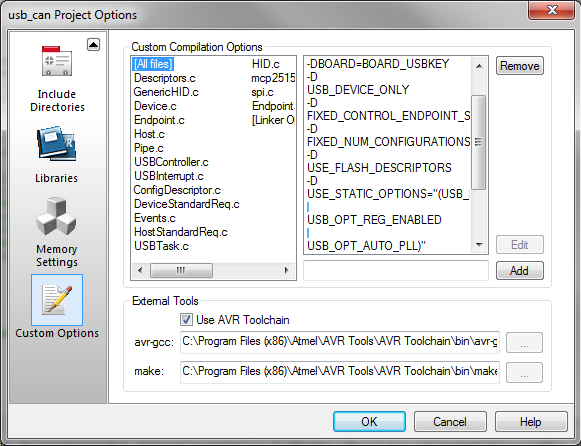
Task: Toggle Use AVR Toolchain checkbox
Action: [186, 319]
